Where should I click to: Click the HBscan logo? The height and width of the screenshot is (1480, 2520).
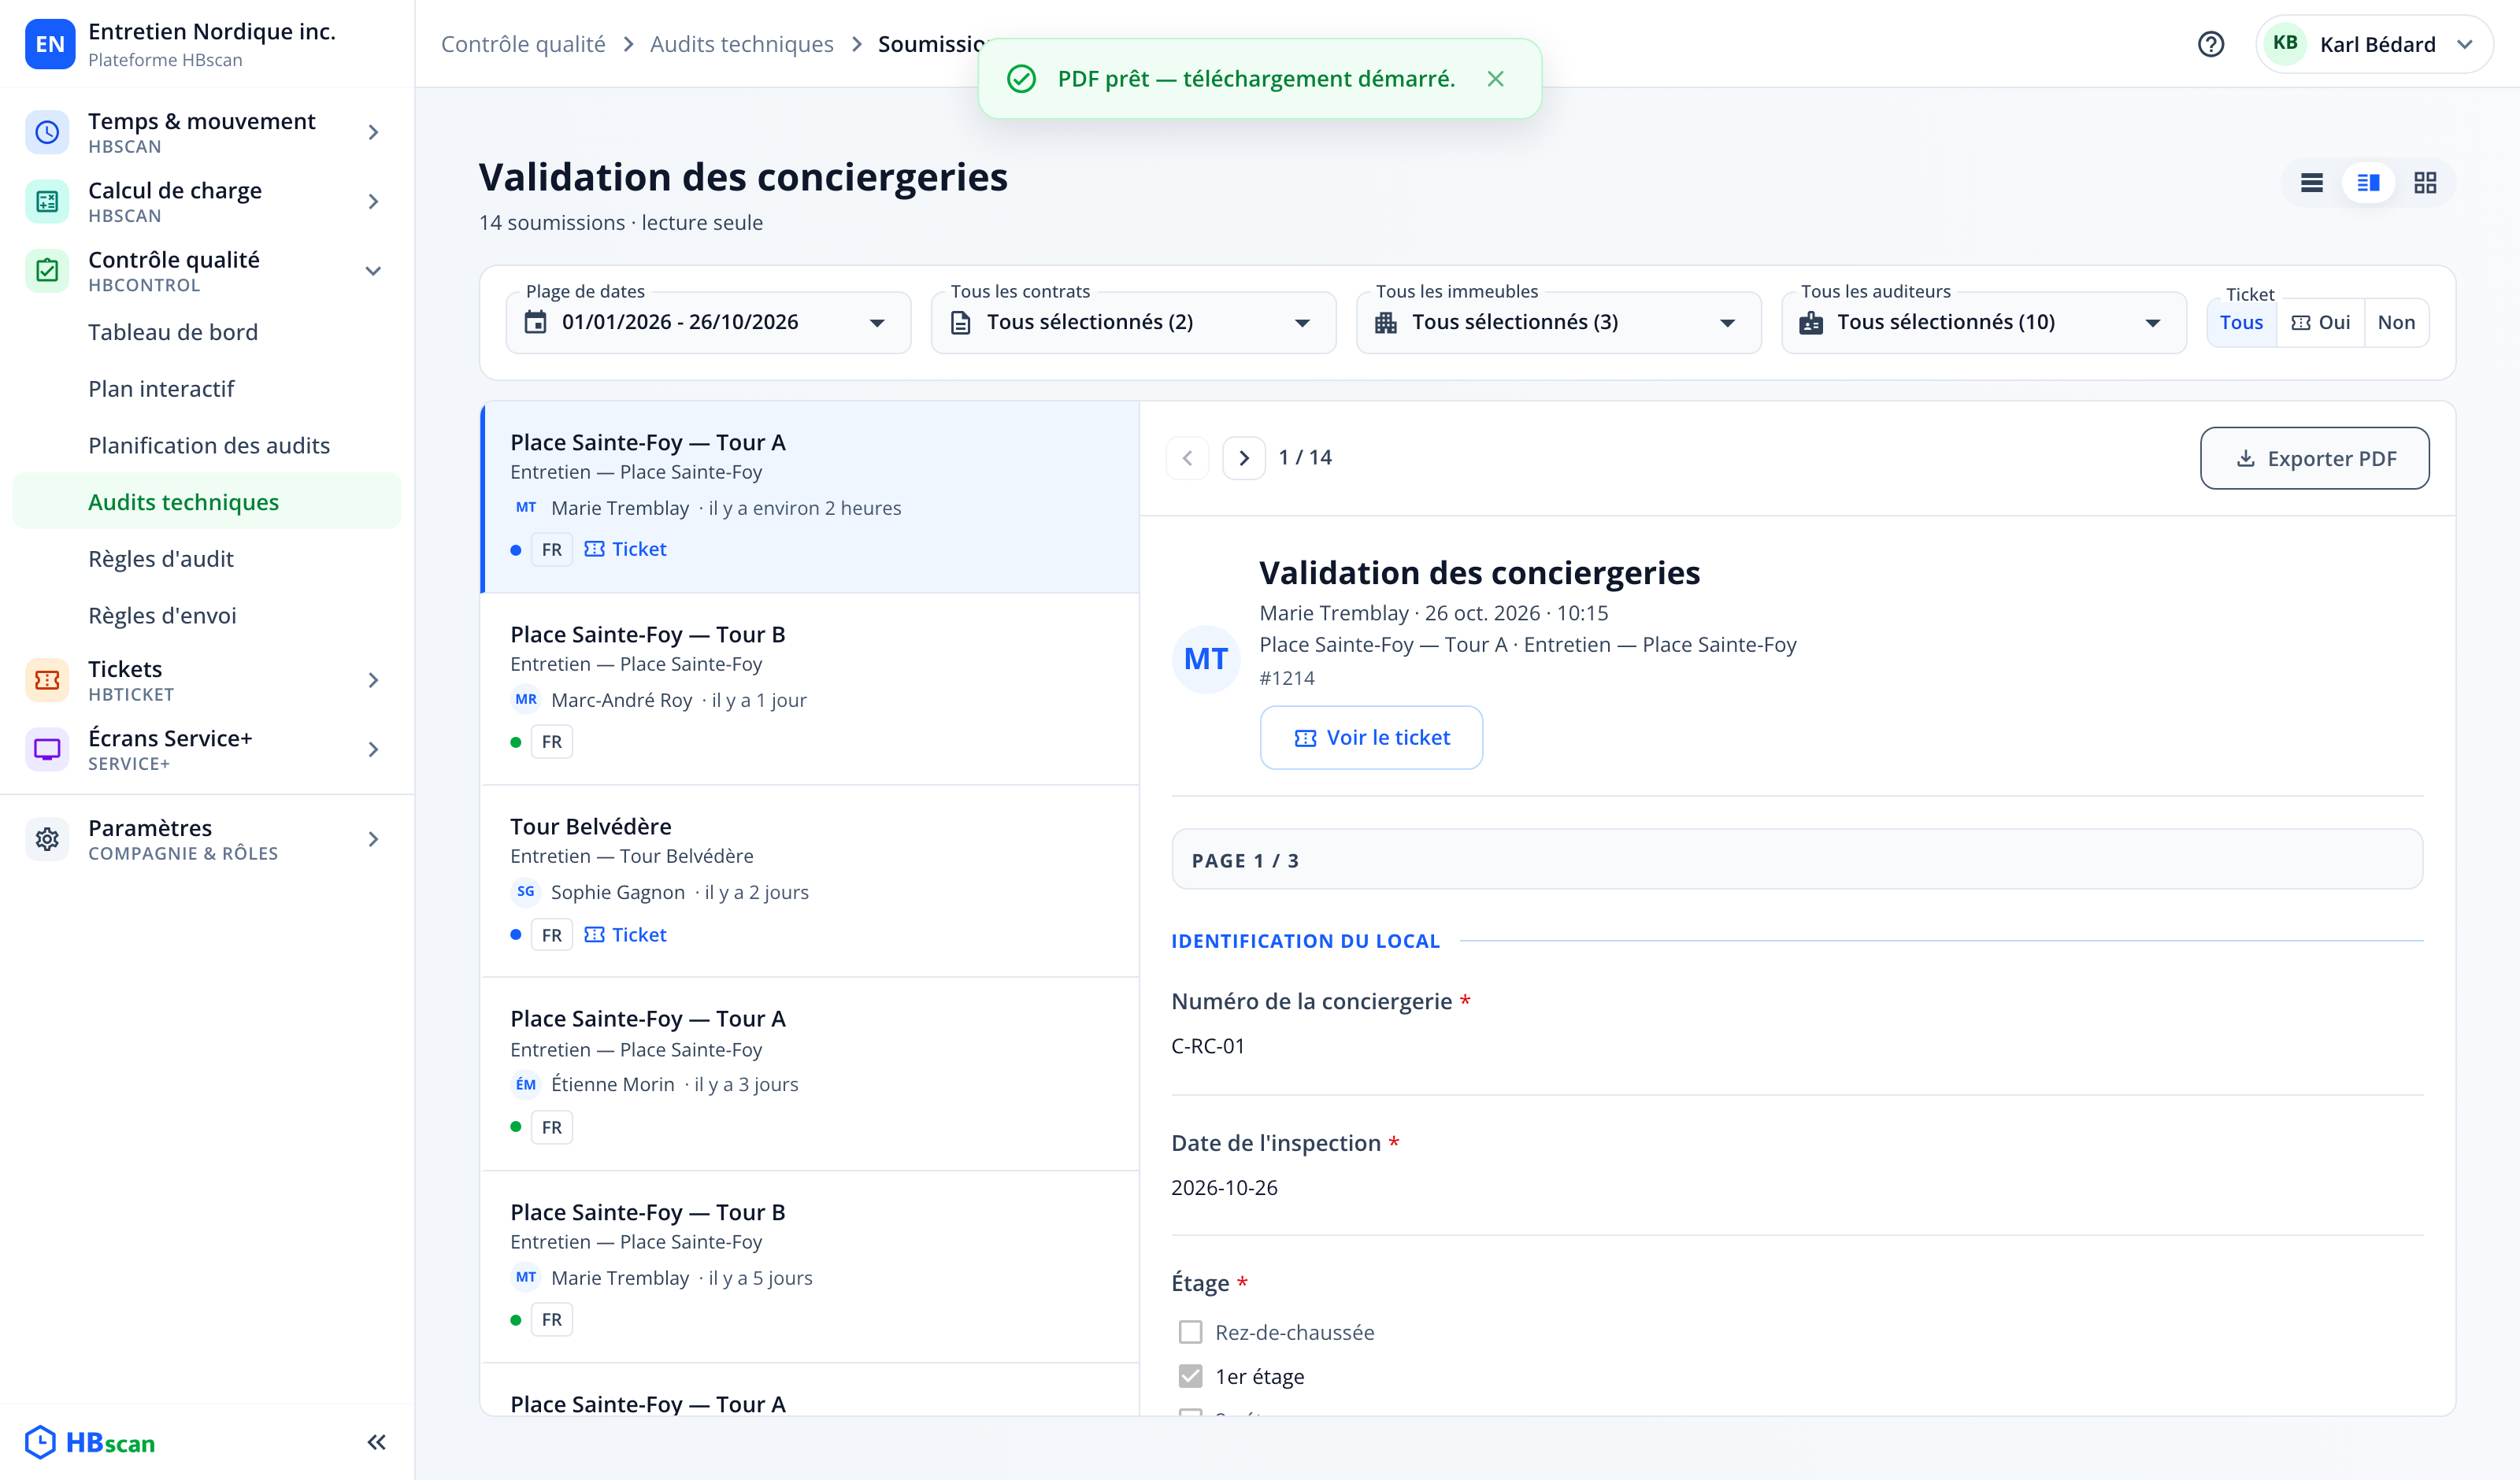coord(90,1442)
